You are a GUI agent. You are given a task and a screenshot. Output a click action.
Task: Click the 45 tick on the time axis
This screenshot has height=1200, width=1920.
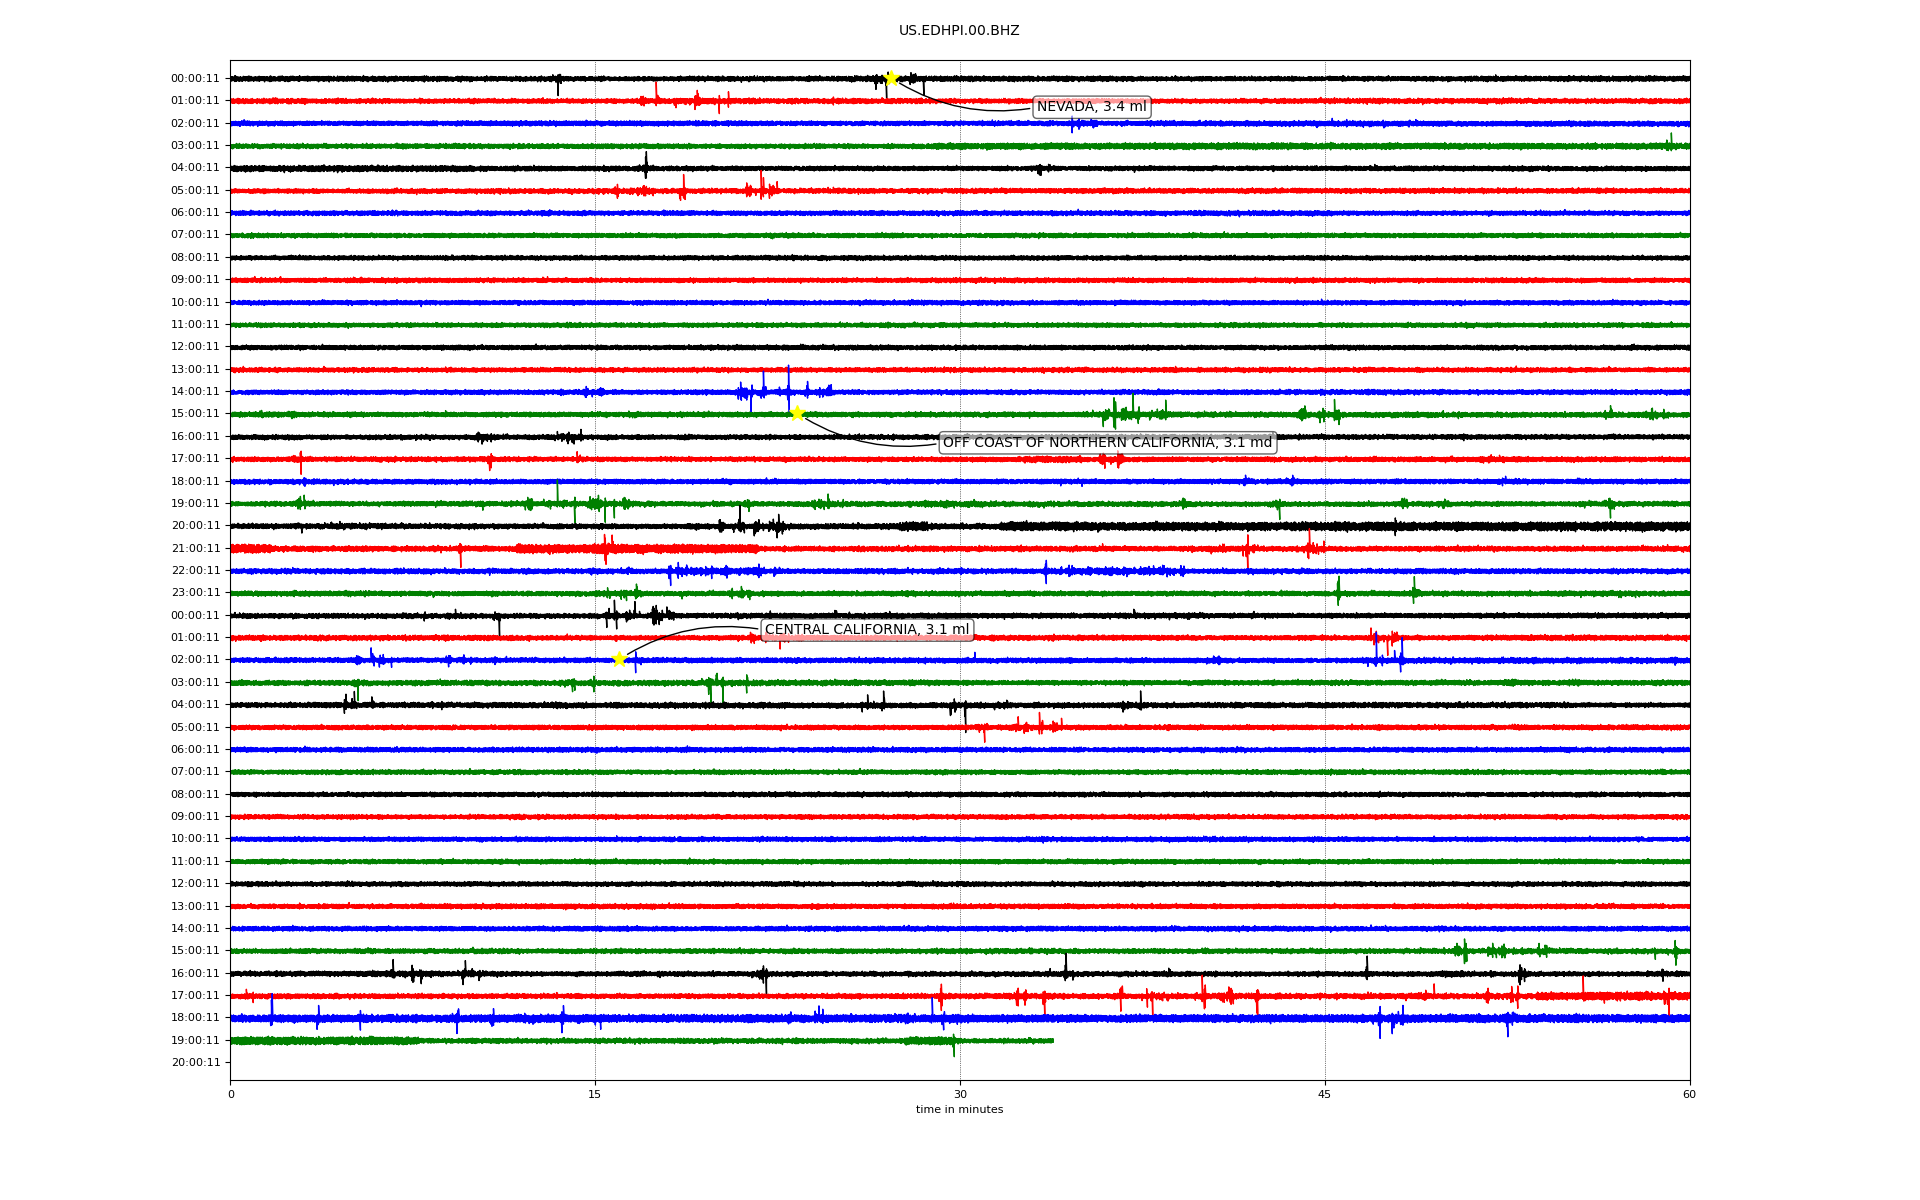[x=1325, y=1094]
